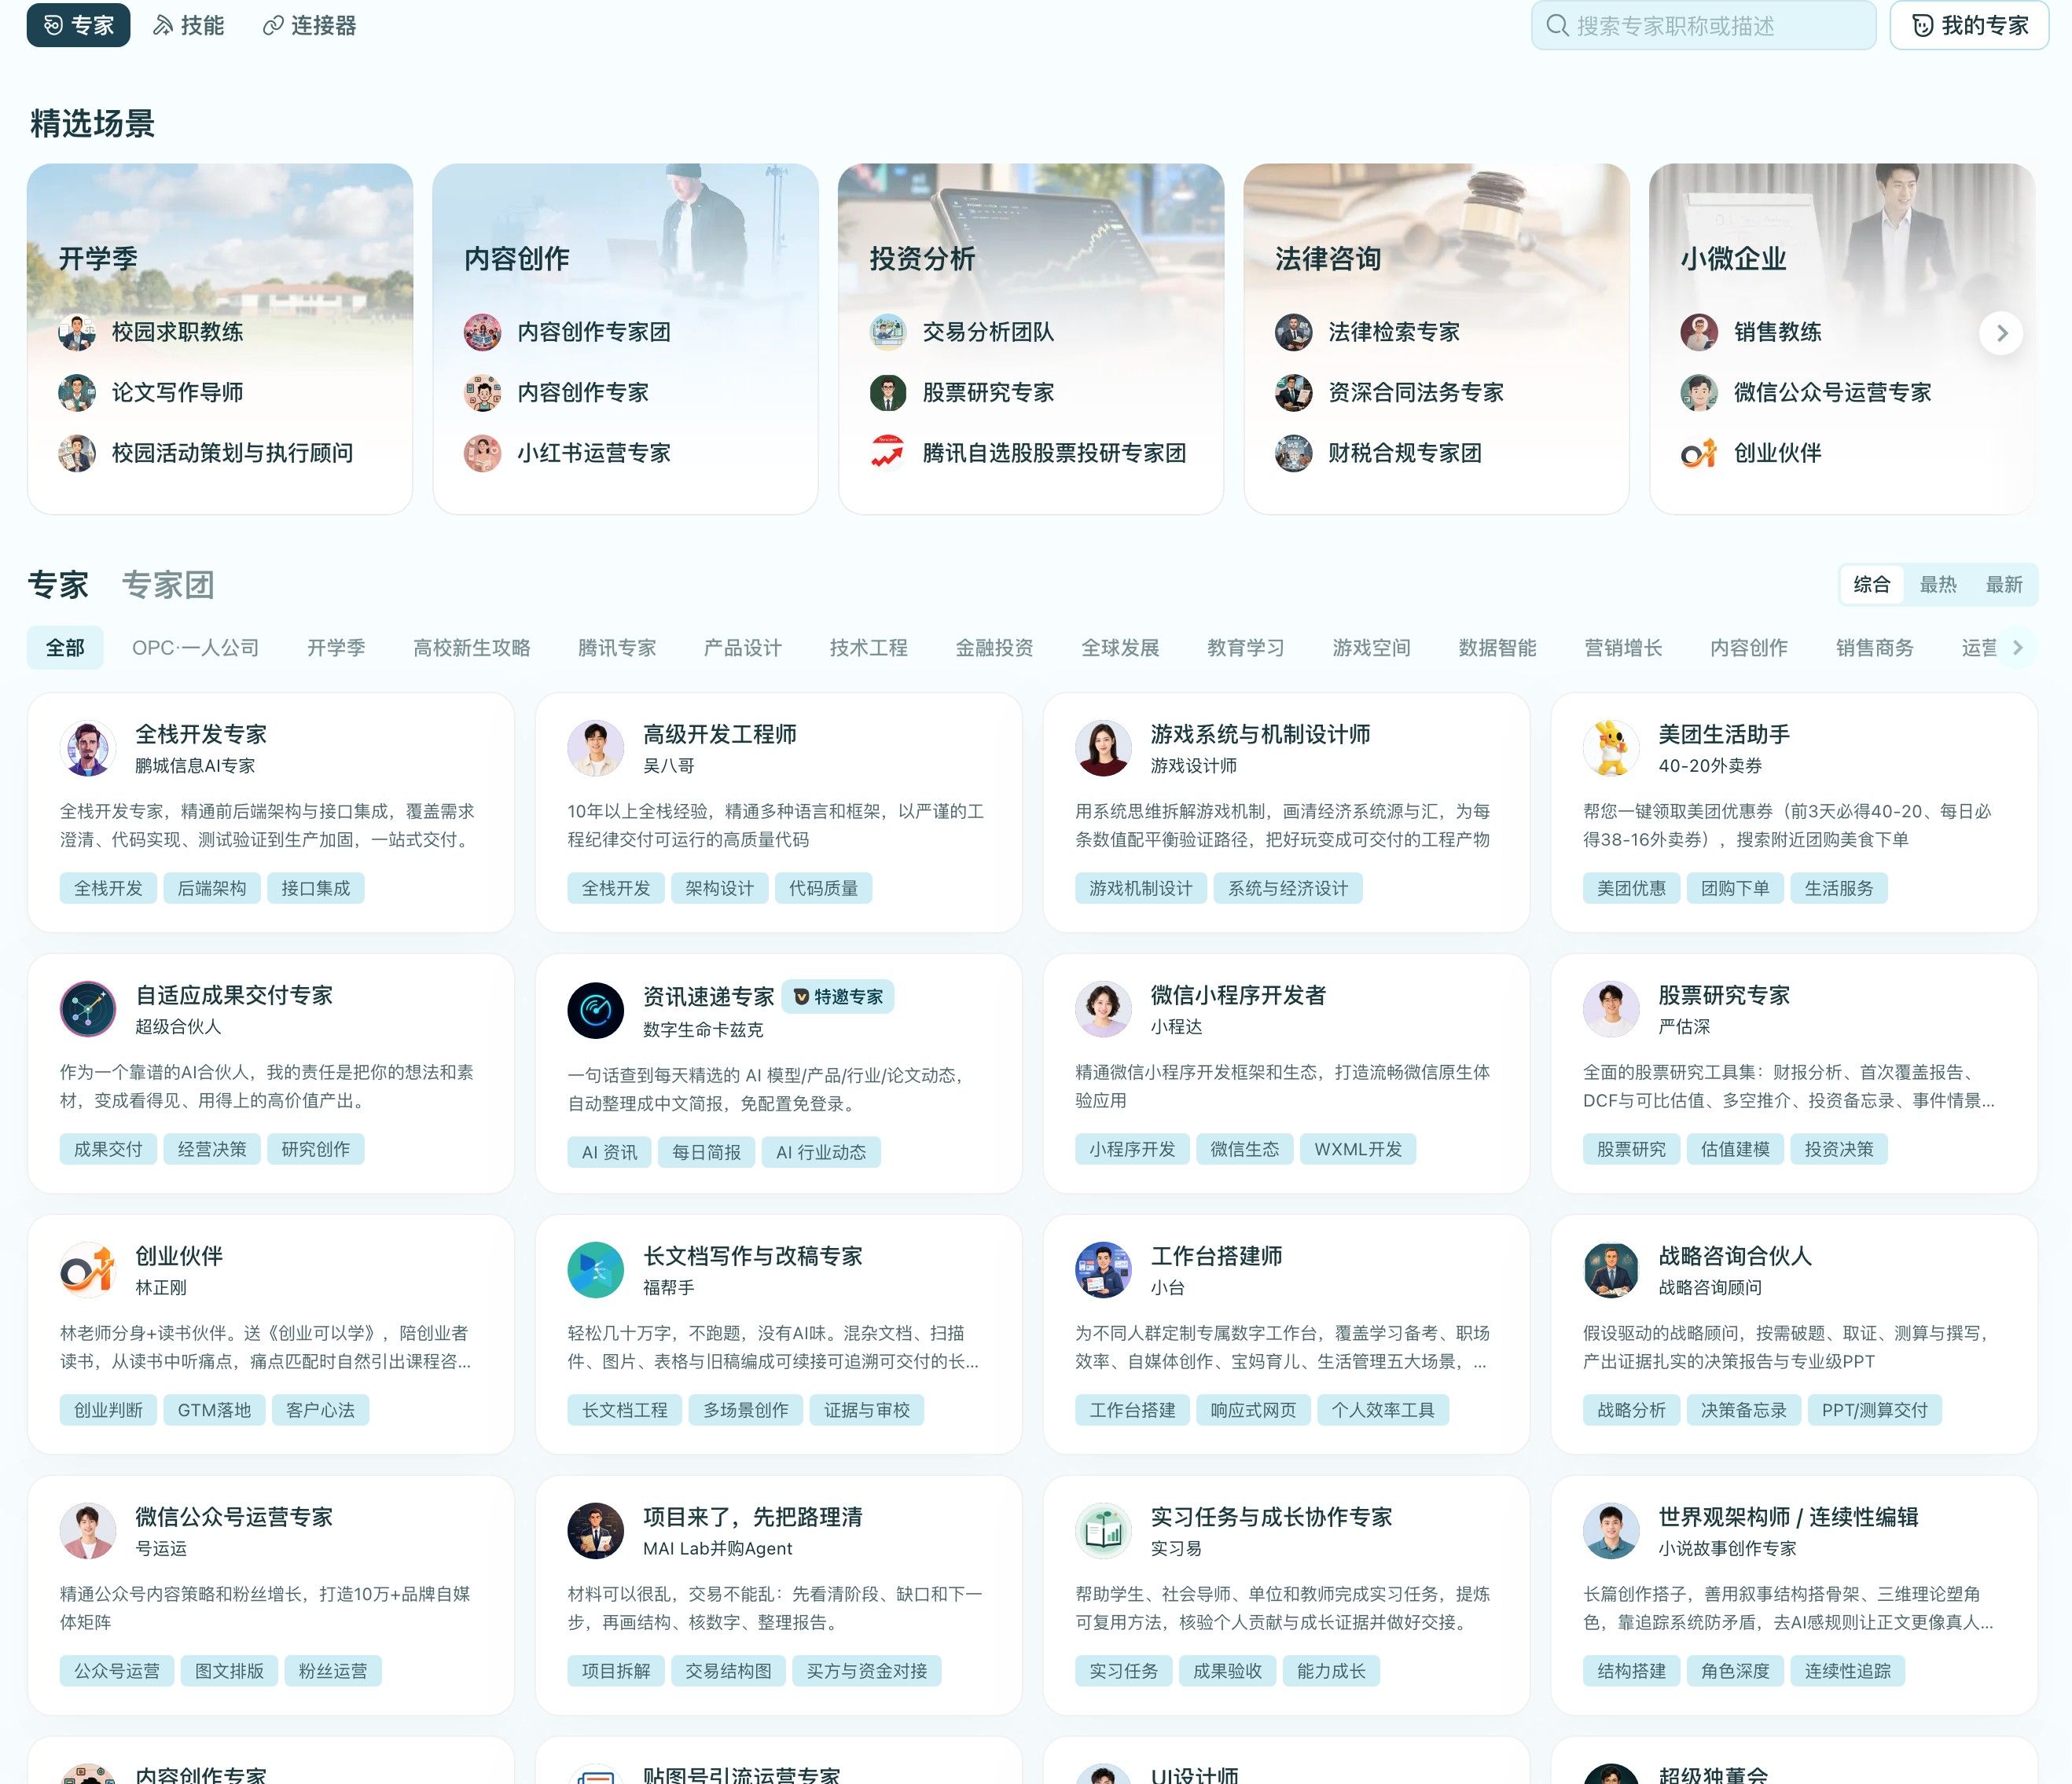Image resolution: width=2072 pixels, height=1784 pixels.
Task: Click the 腾讯自选股票投研专家团 red arrow icon
Action: (x=887, y=453)
